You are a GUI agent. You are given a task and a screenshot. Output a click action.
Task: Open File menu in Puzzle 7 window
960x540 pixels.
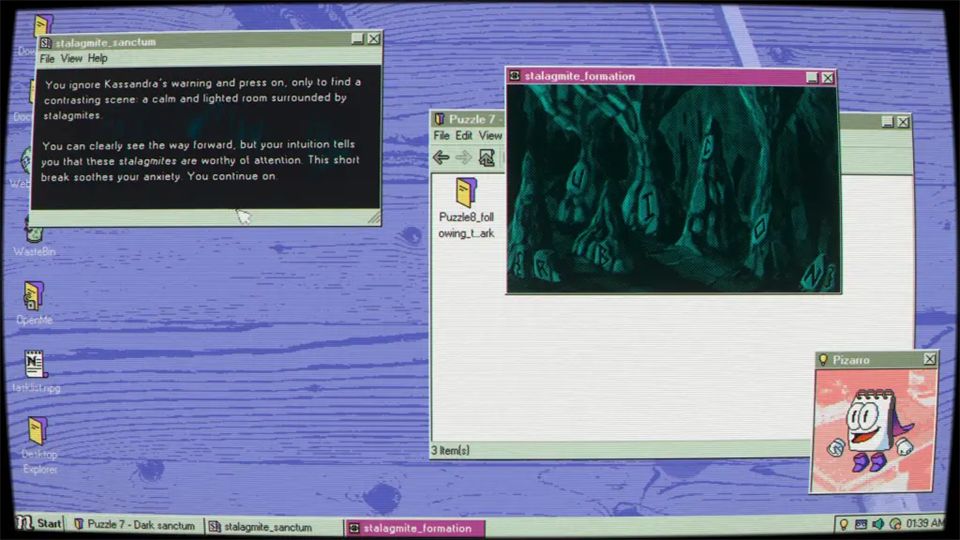[x=441, y=135]
